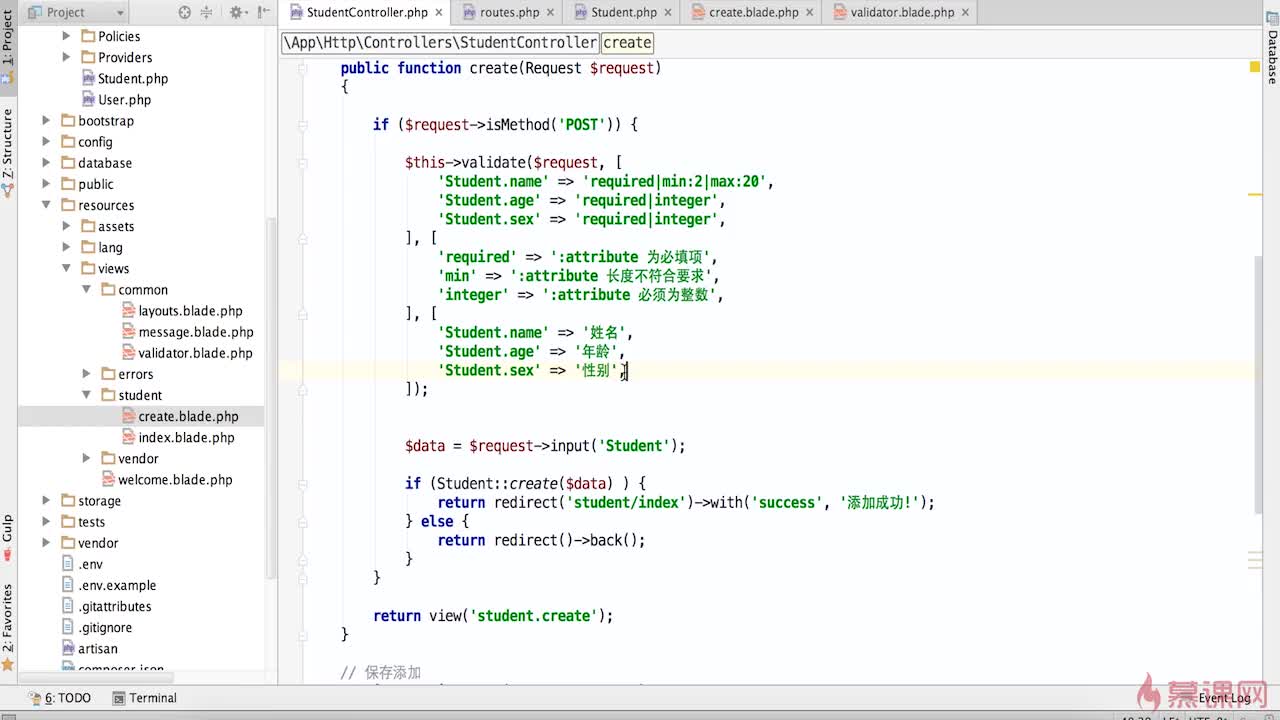The width and height of the screenshot is (1280, 720).
Task: Expand the storage folder
Action: [46, 501]
